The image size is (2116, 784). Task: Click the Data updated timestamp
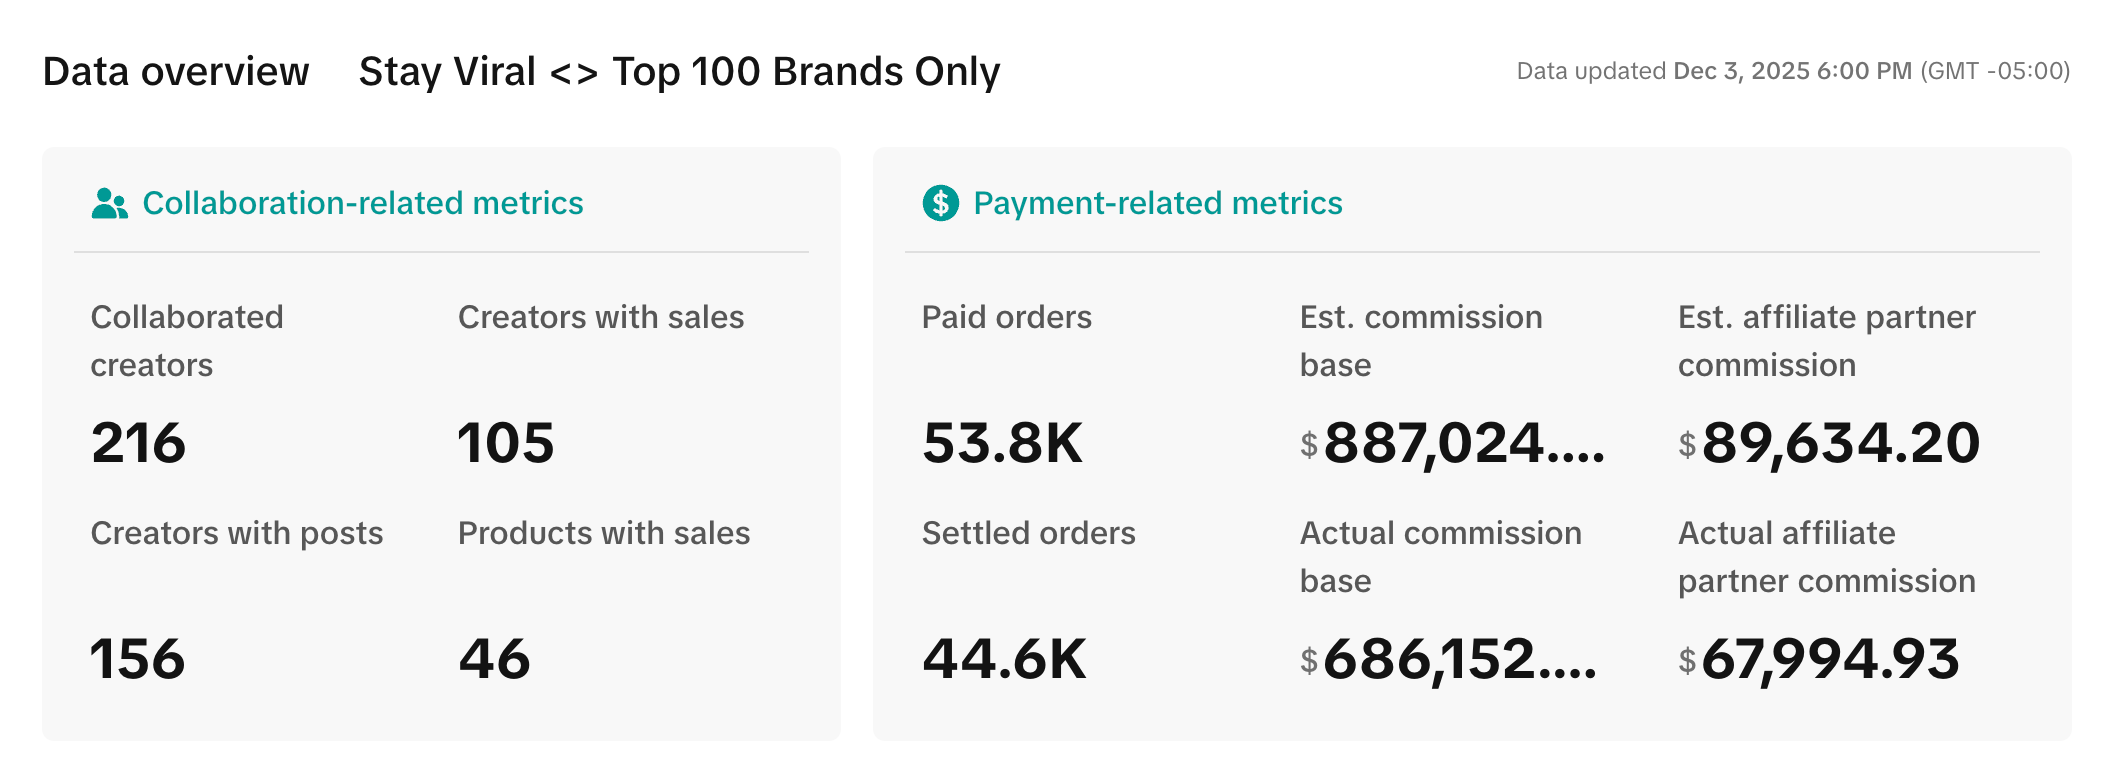[x=1792, y=71]
